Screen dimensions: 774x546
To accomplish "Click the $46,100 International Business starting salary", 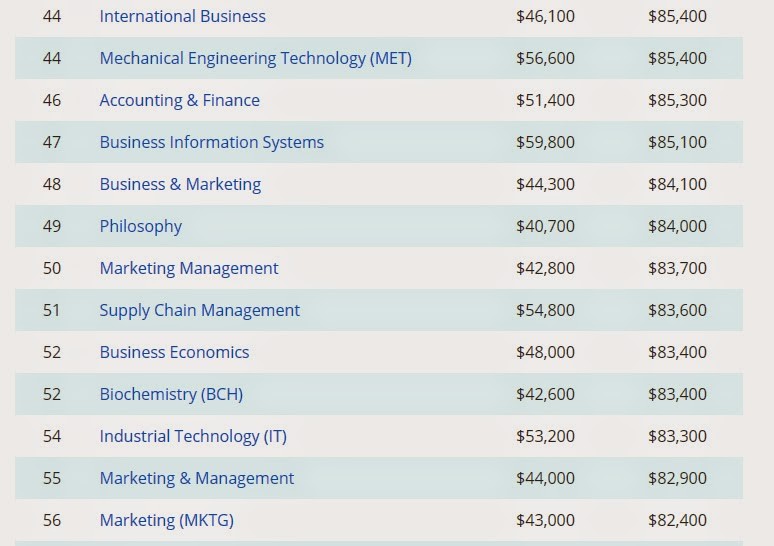I will coord(545,16).
